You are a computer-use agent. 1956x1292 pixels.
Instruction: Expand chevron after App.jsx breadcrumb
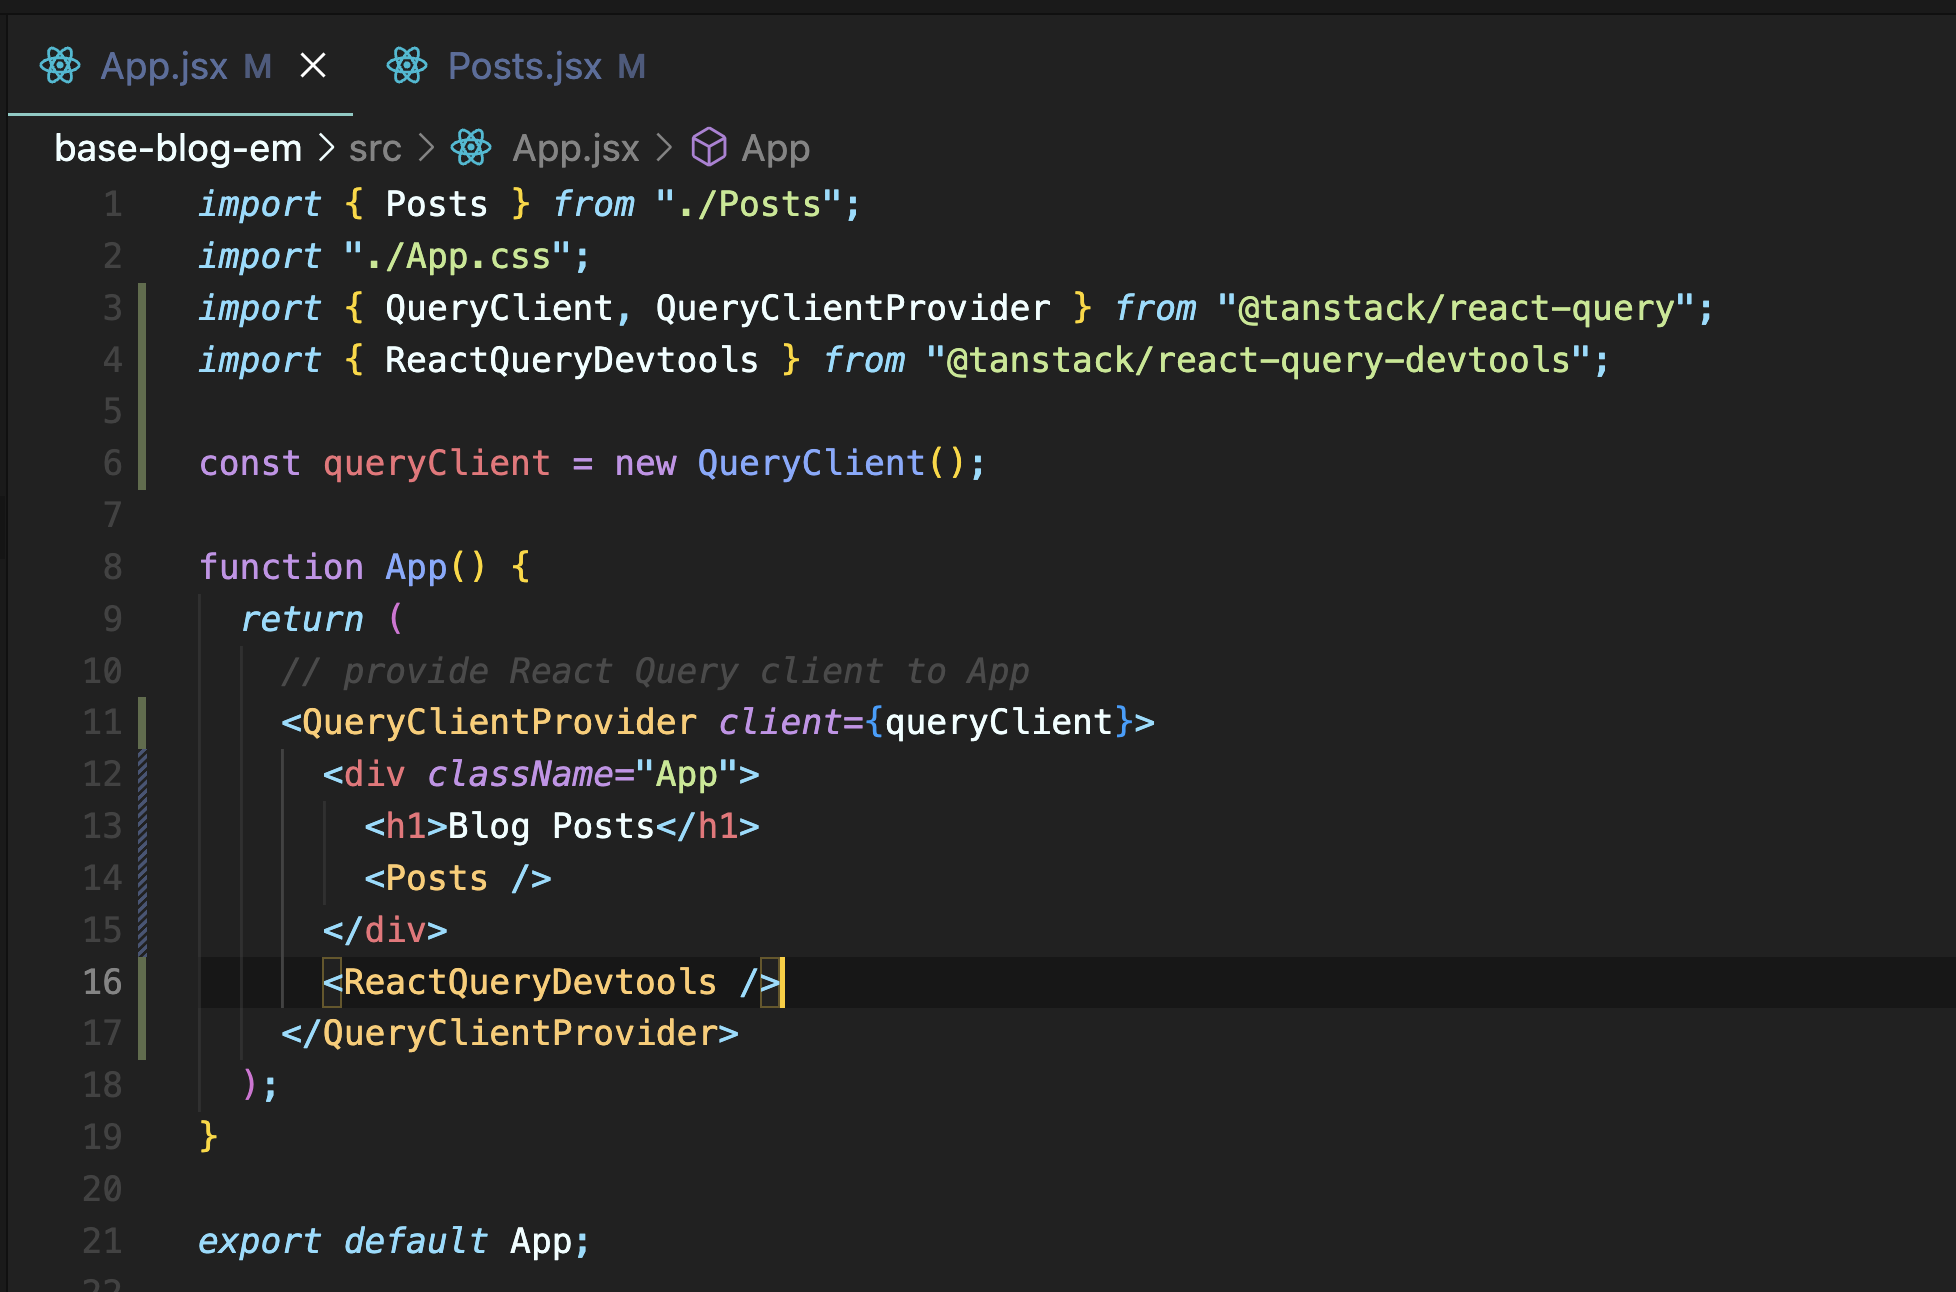664,148
